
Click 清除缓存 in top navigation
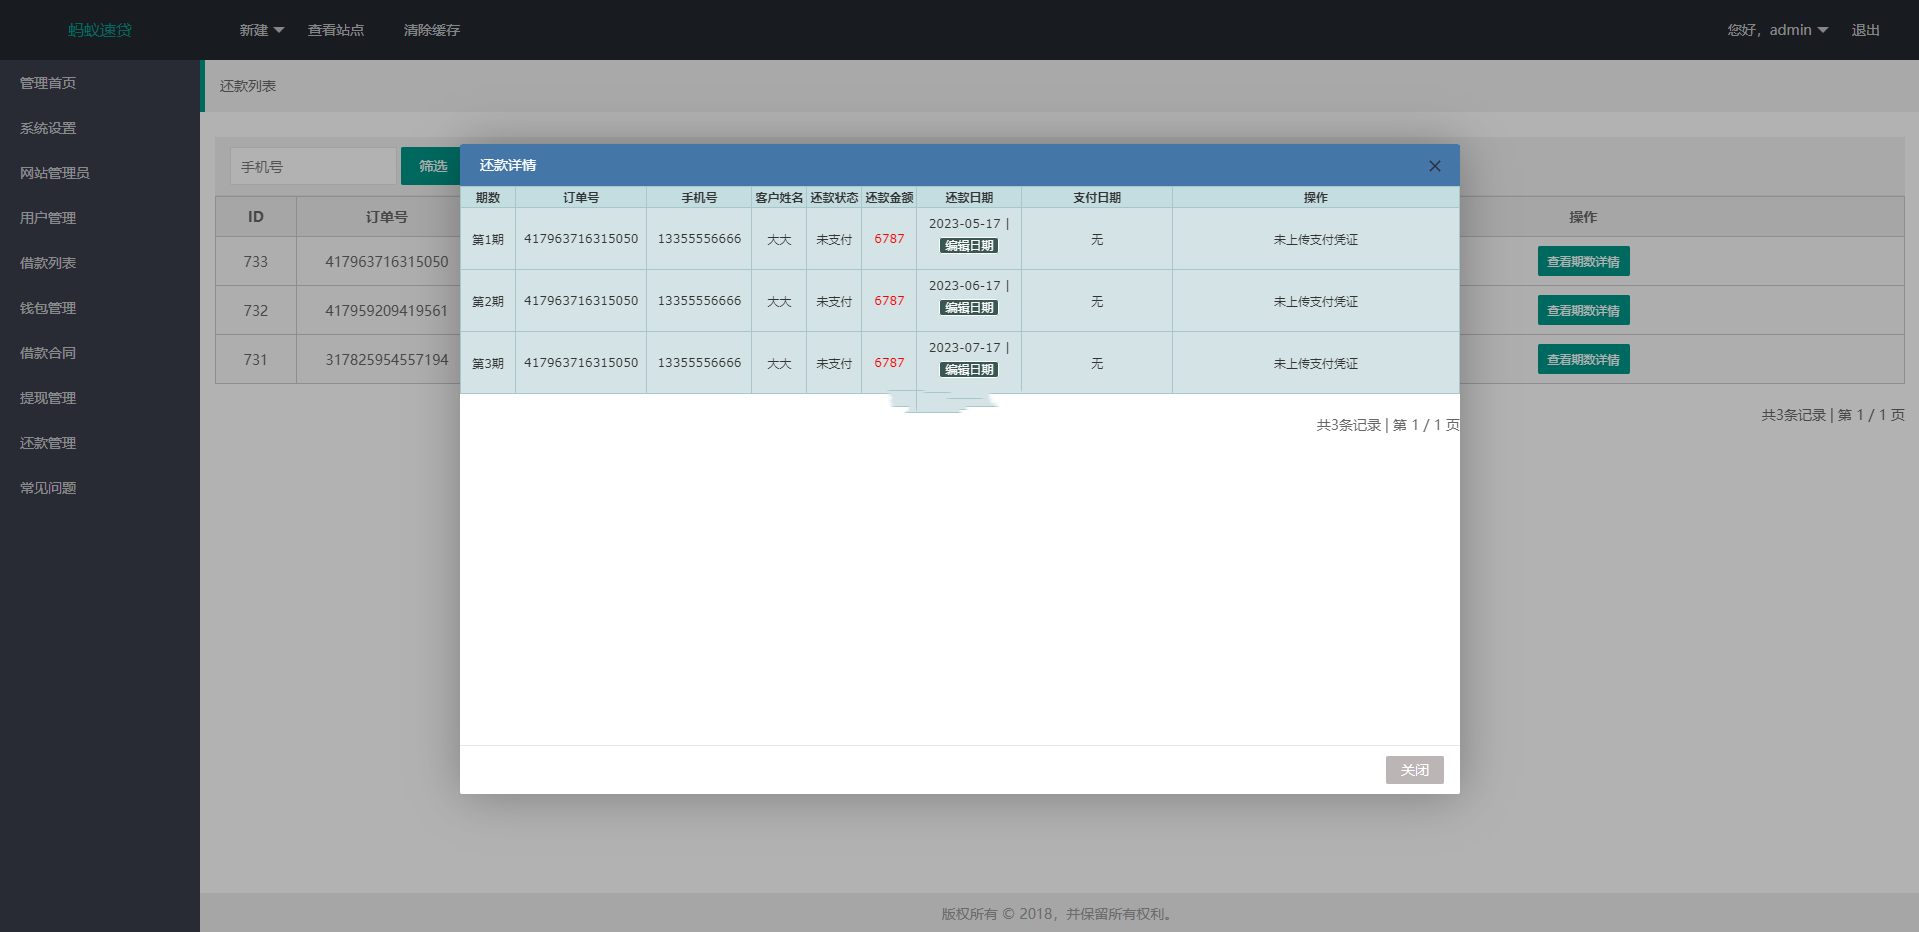click(x=432, y=30)
